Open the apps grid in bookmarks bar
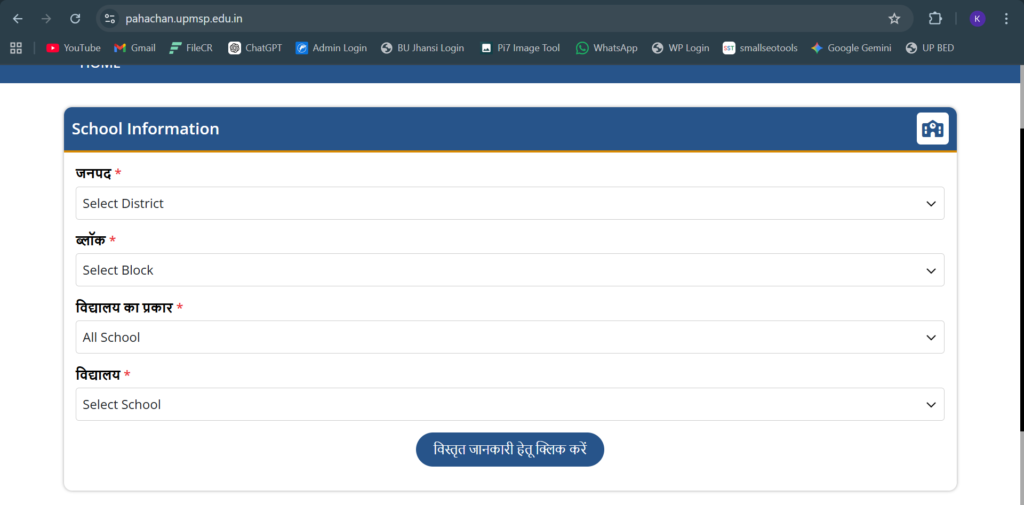 16,48
